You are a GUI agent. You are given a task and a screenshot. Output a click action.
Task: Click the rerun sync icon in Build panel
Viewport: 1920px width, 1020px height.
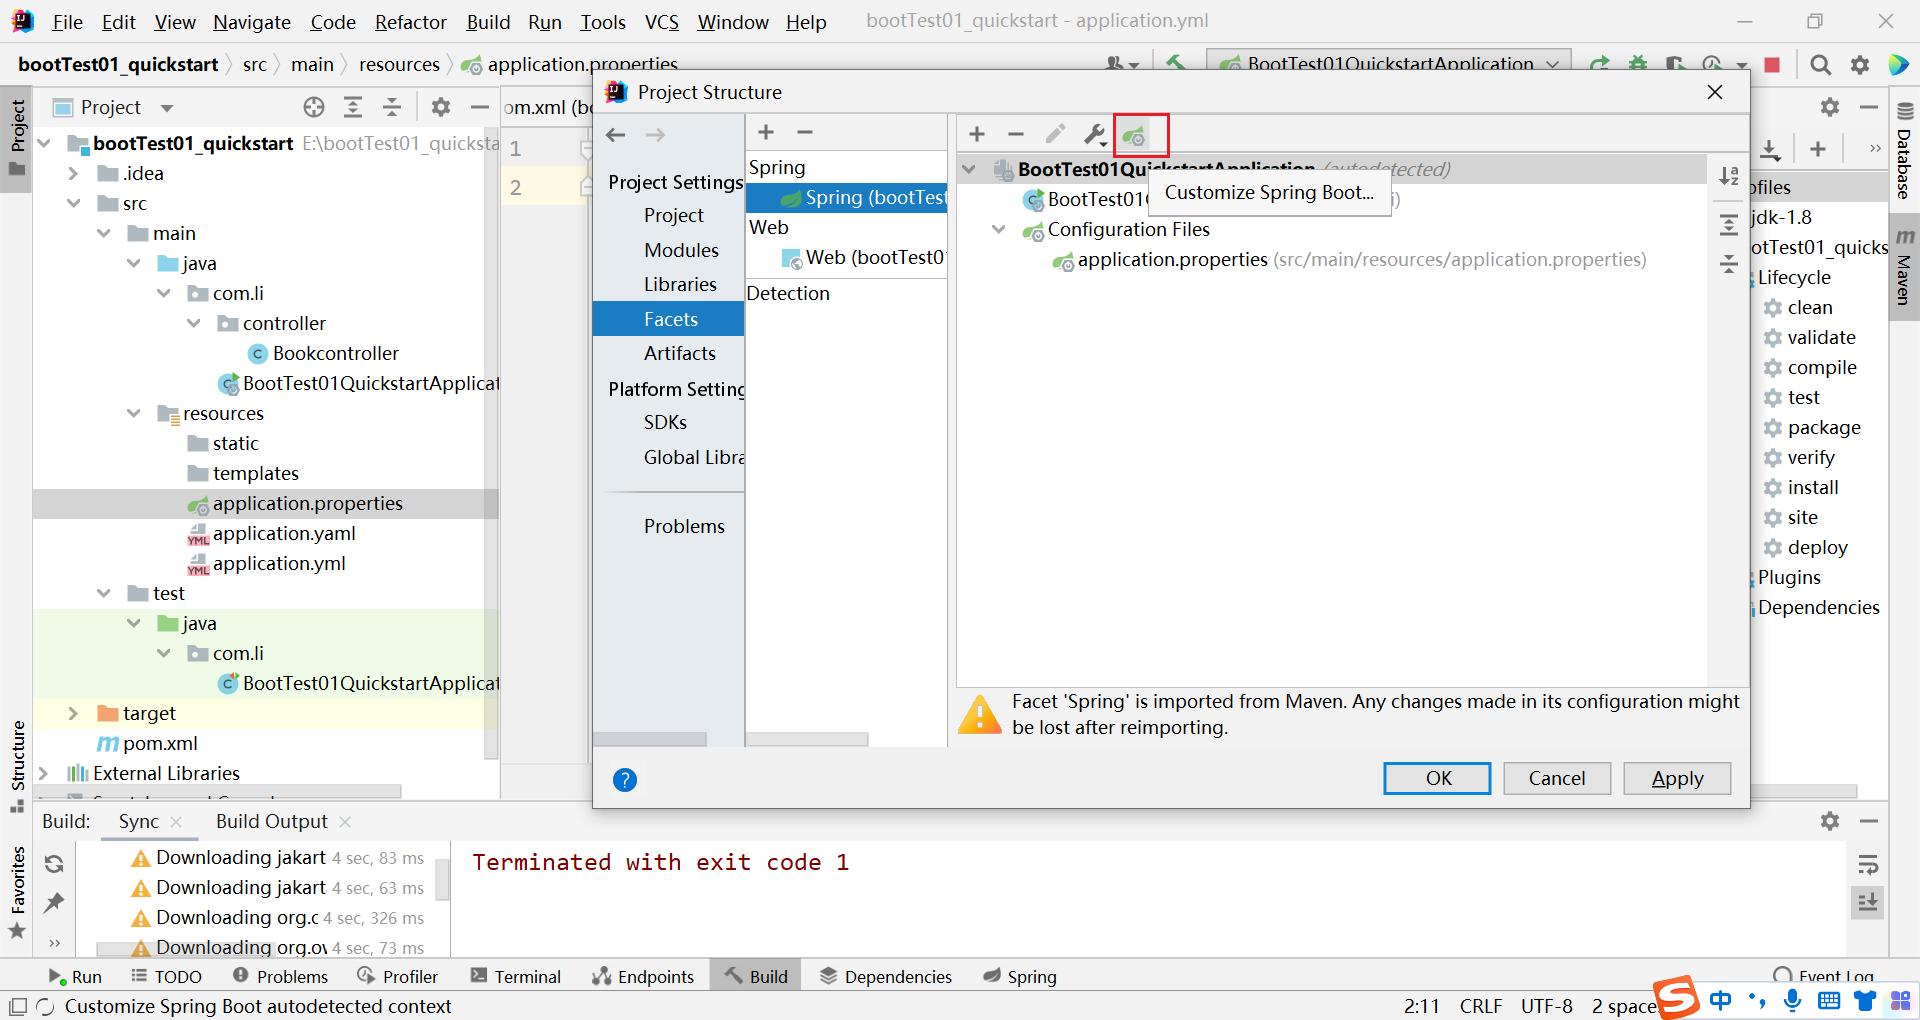pyautogui.click(x=54, y=864)
